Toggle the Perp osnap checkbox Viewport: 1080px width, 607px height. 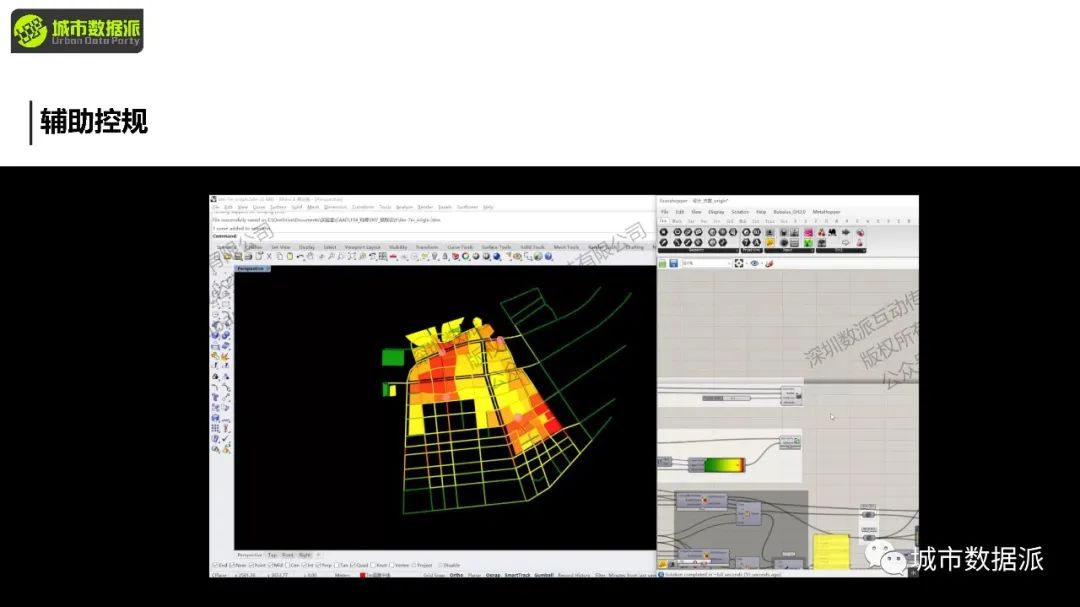pyautogui.click(x=318, y=565)
